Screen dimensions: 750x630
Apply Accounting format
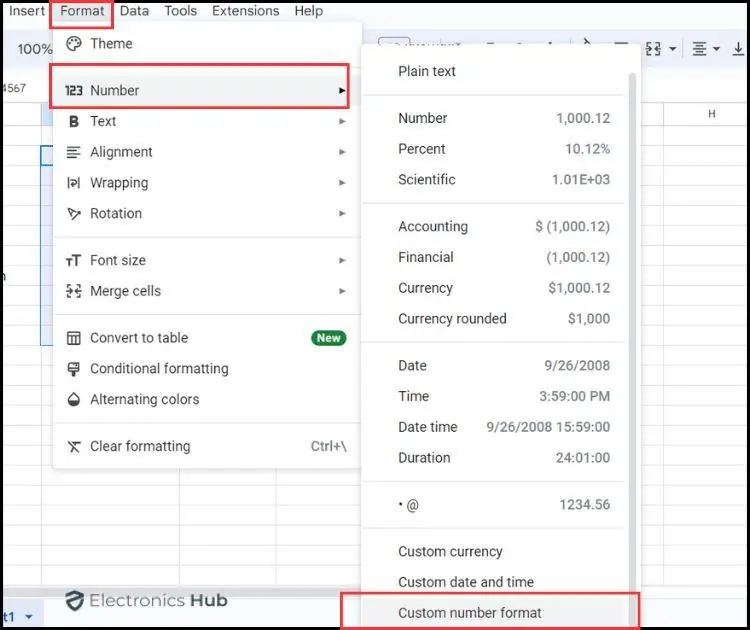click(495, 226)
